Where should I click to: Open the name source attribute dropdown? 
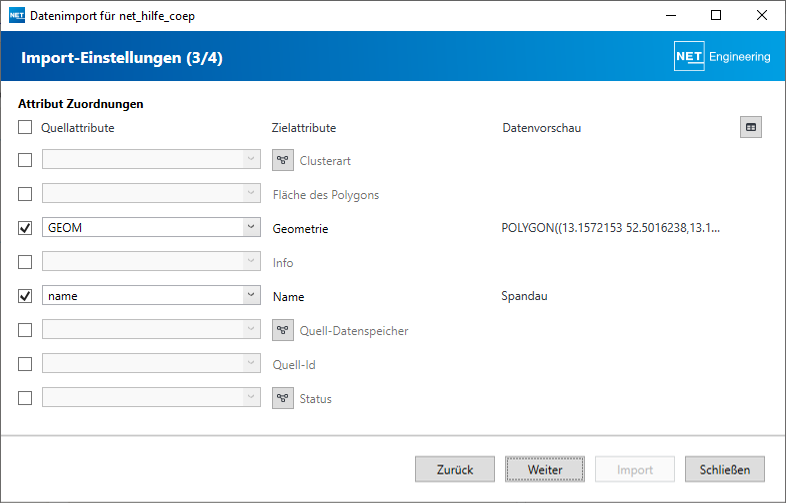[151, 295]
